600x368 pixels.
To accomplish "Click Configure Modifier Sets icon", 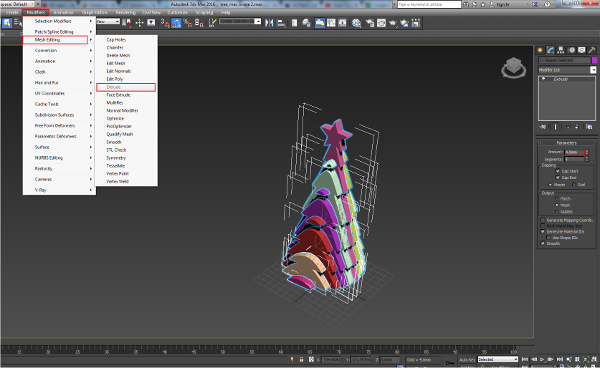I will coord(589,127).
